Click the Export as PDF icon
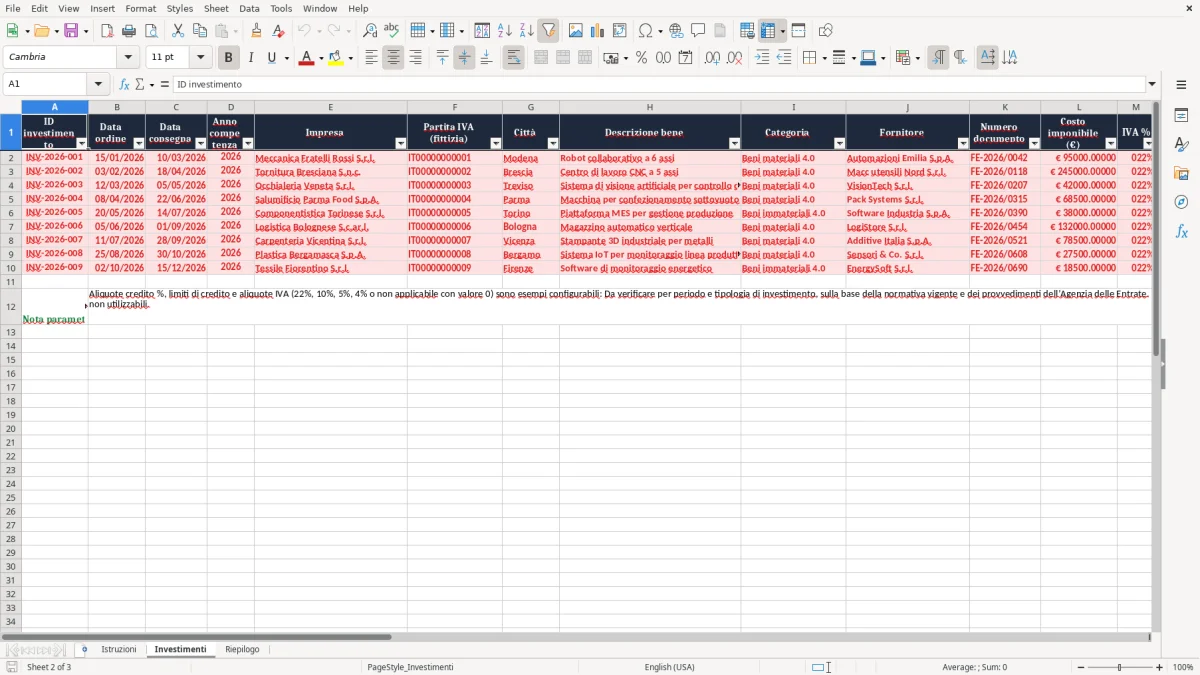This screenshot has width=1200, height=675. pos(107,31)
